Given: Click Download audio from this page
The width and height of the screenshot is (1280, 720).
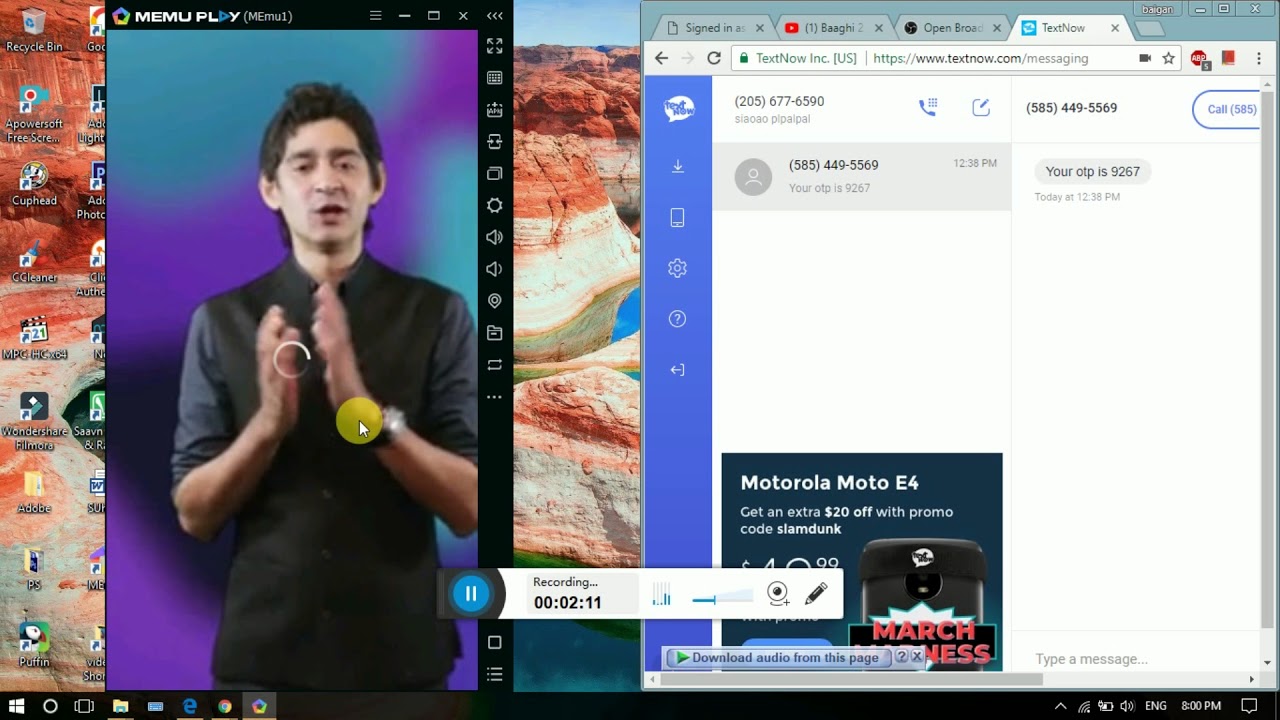Looking at the screenshot, I should point(778,658).
